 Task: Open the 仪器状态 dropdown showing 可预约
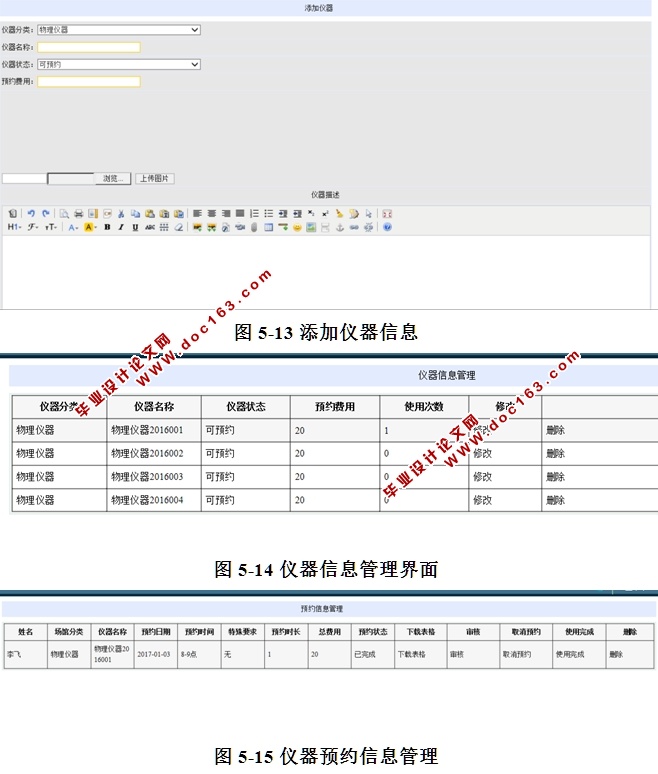(118, 64)
